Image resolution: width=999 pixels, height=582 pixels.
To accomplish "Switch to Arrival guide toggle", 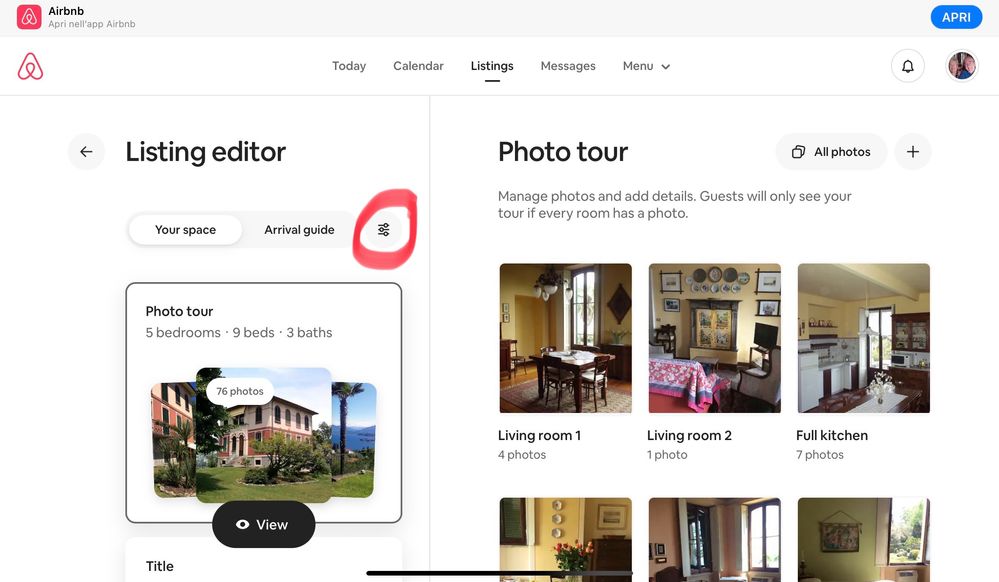I will [x=299, y=229].
